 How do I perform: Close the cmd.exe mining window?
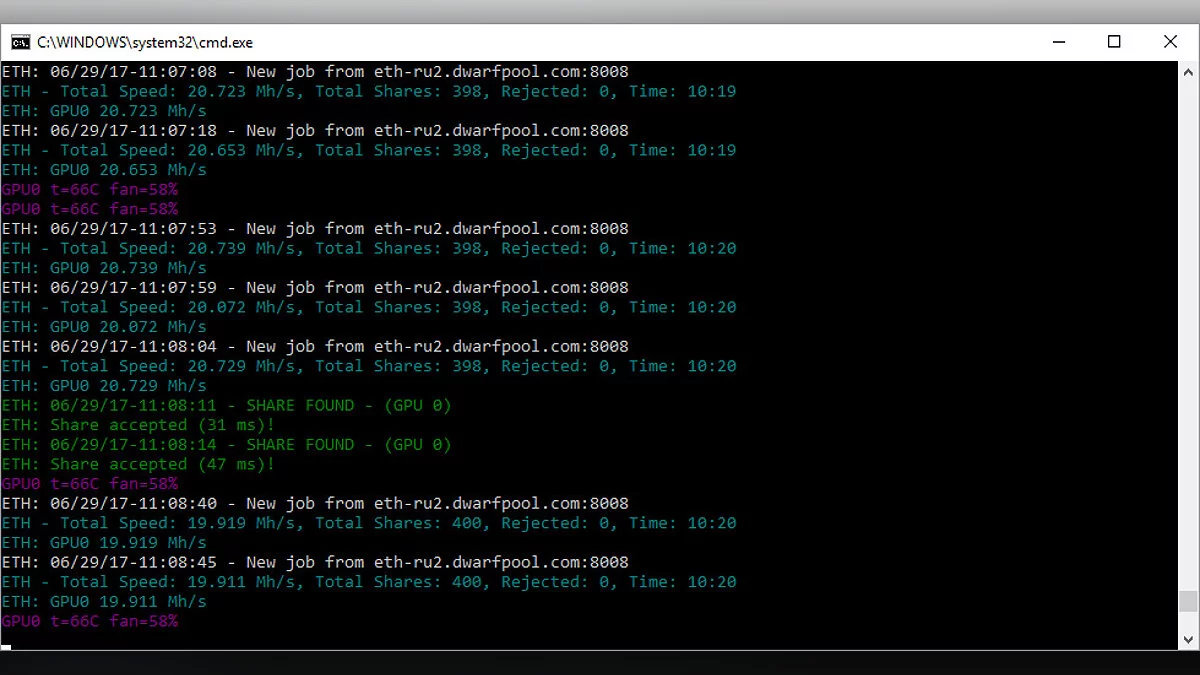pyautogui.click(x=1170, y=42)
